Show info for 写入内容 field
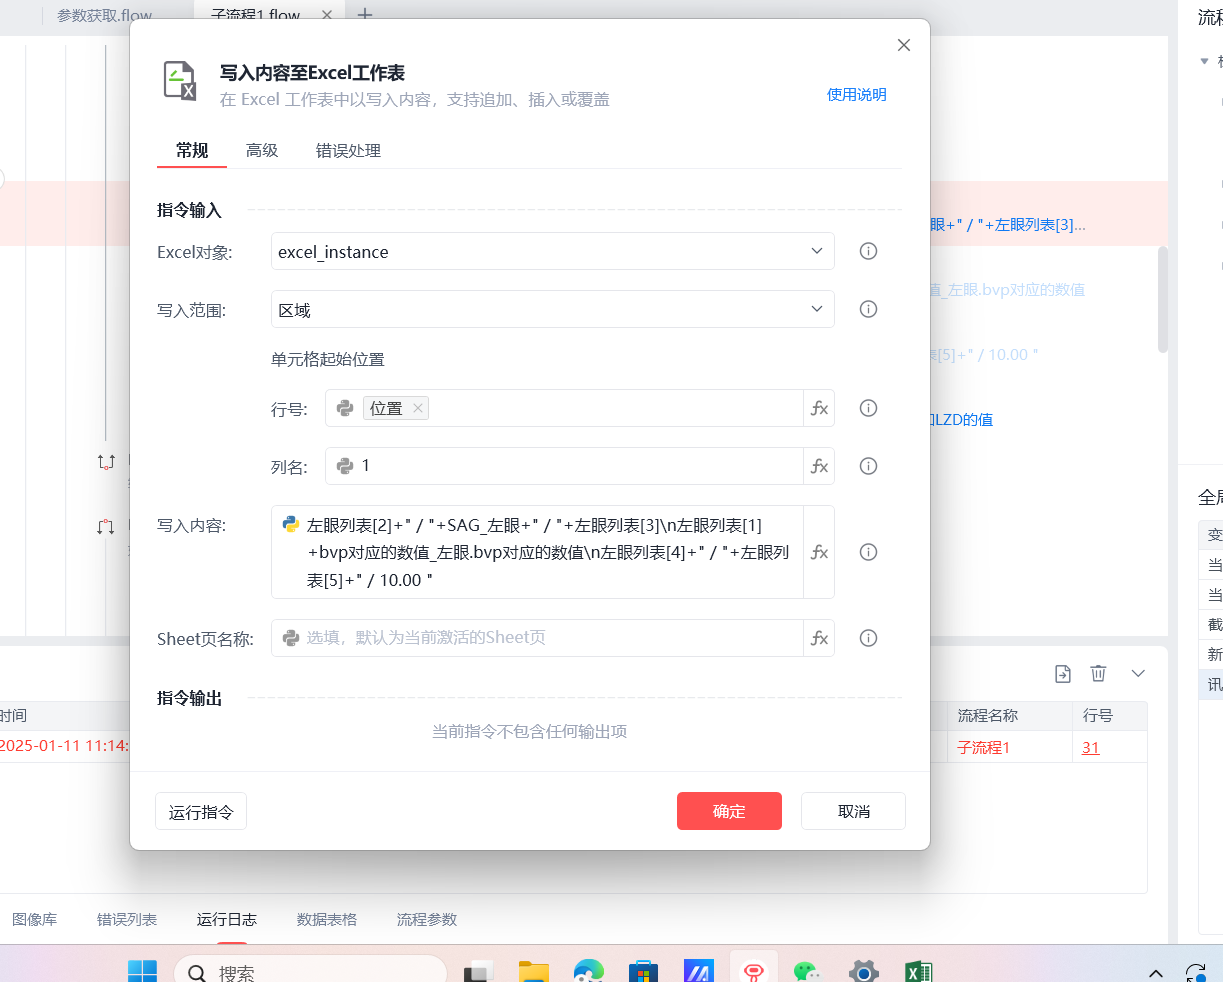Viewport: 1223px width, 982px height. coord(868,552)
